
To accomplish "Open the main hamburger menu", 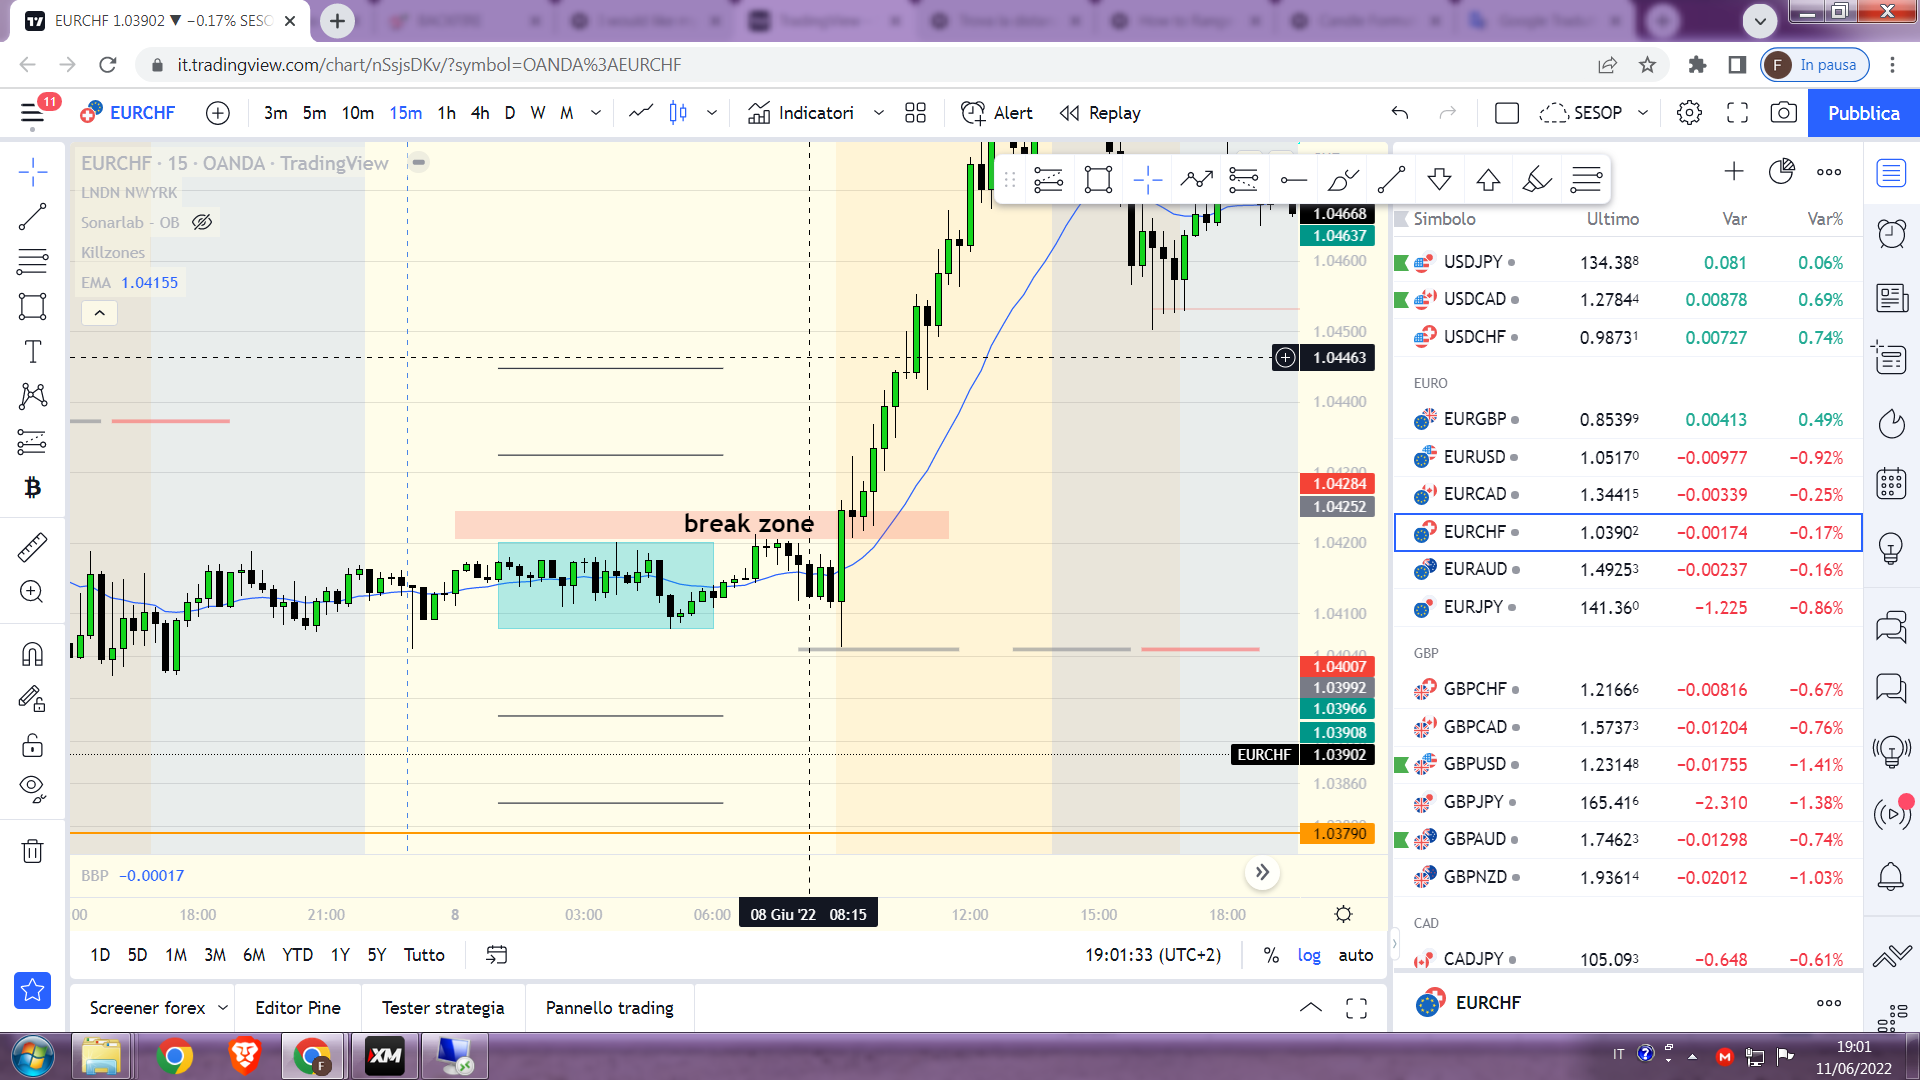I will 33,113.
